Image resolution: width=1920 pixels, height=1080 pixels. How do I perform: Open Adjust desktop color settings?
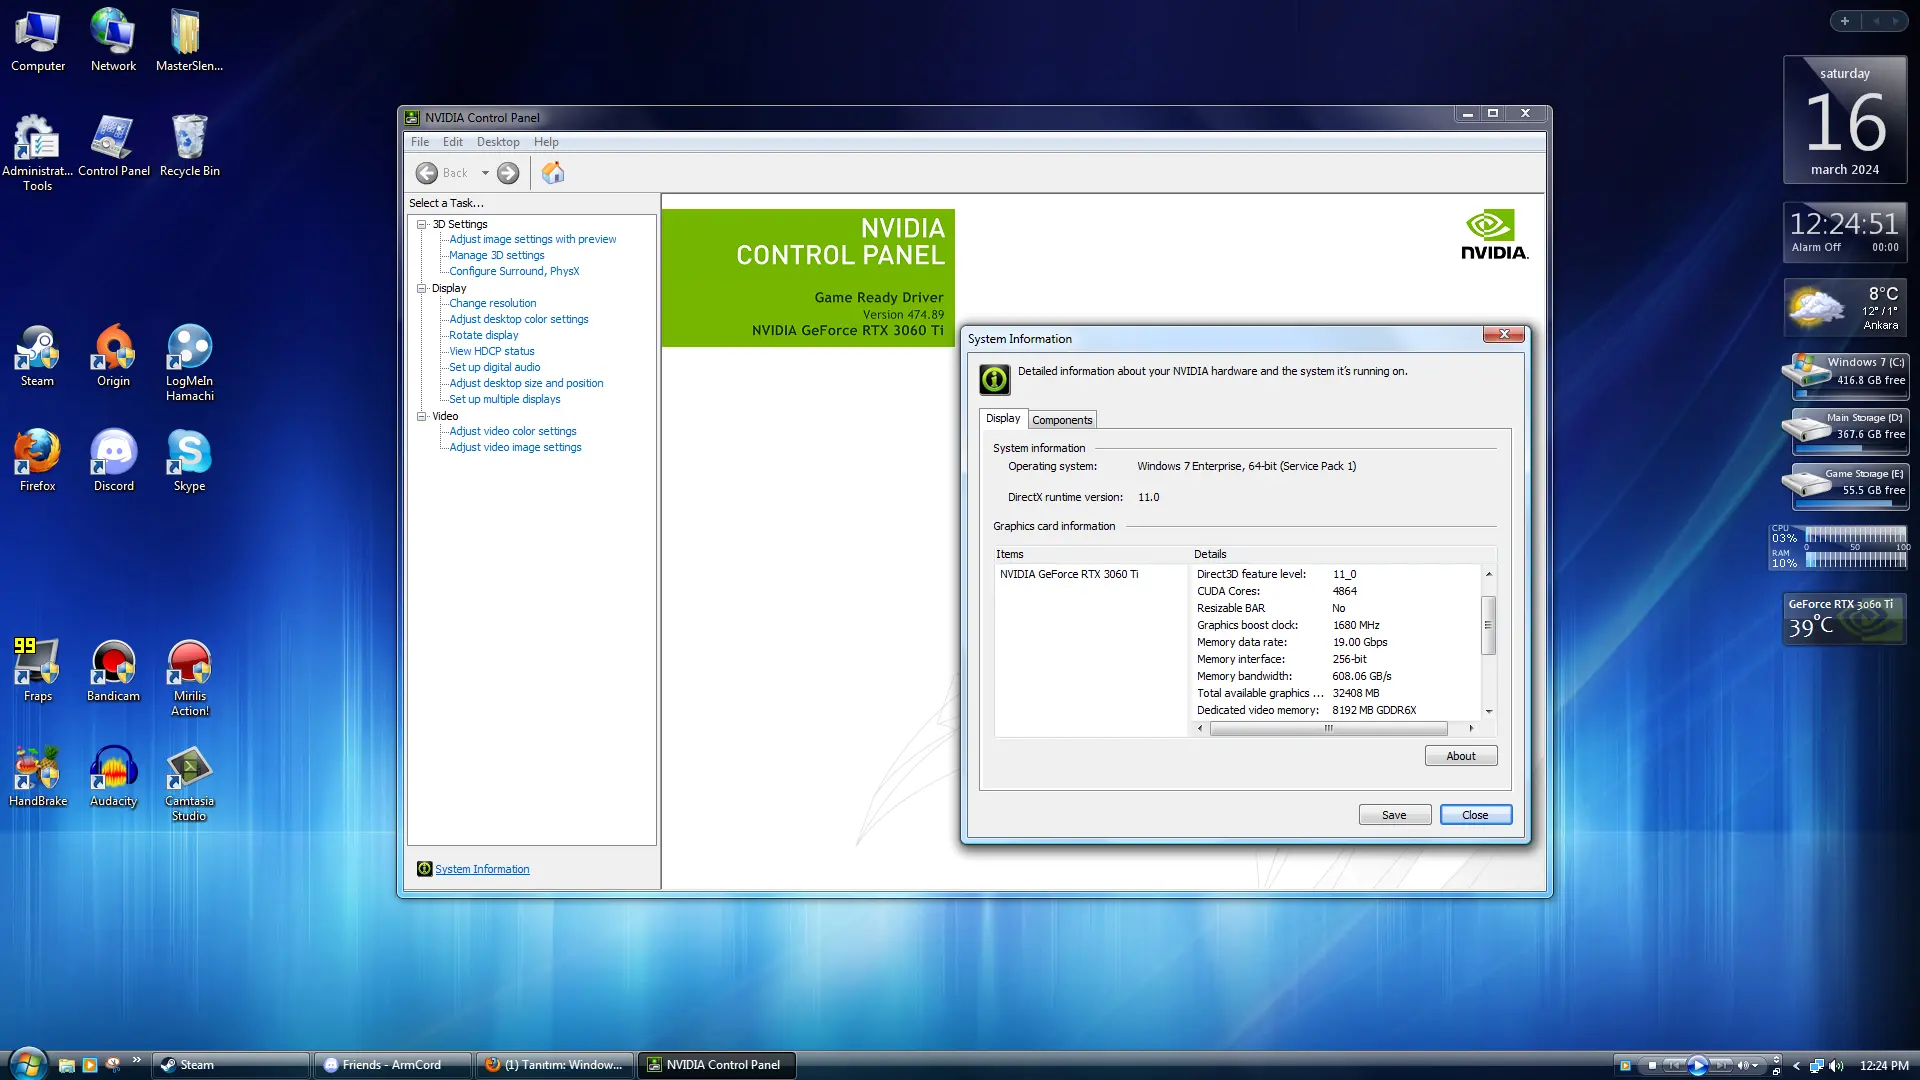(518, 319)
